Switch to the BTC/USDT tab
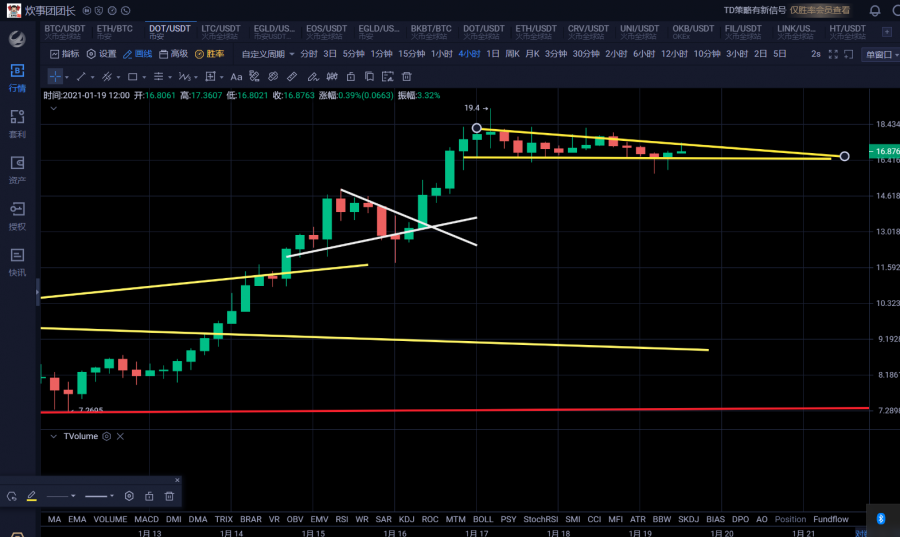Image resolution: width=900 pixels, height=537 pixels. pyautogui.click(x=65, y=32)
